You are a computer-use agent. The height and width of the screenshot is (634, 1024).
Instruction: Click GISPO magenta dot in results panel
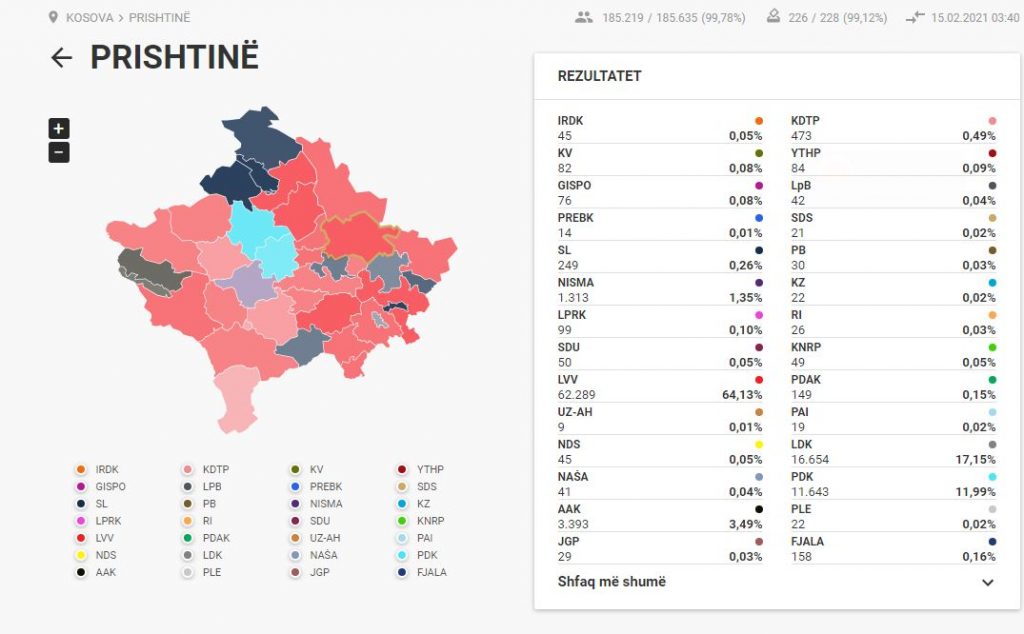pyautogui.click(x=759, y=186)
